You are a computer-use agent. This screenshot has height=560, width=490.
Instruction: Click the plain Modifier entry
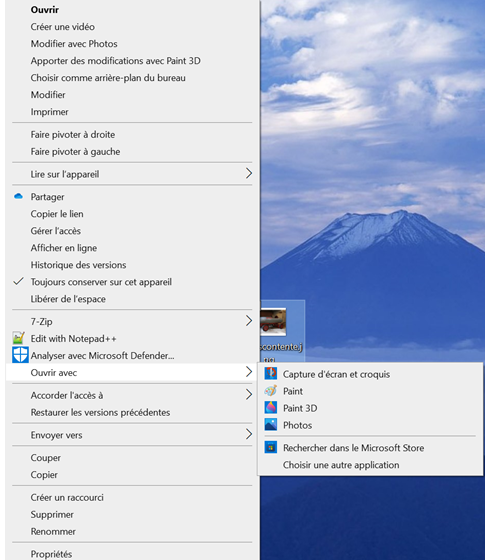132,95
